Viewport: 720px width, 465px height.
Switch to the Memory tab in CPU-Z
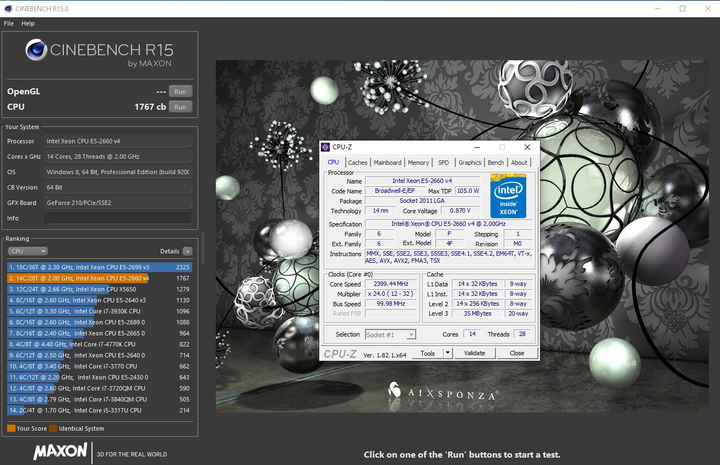418,162
